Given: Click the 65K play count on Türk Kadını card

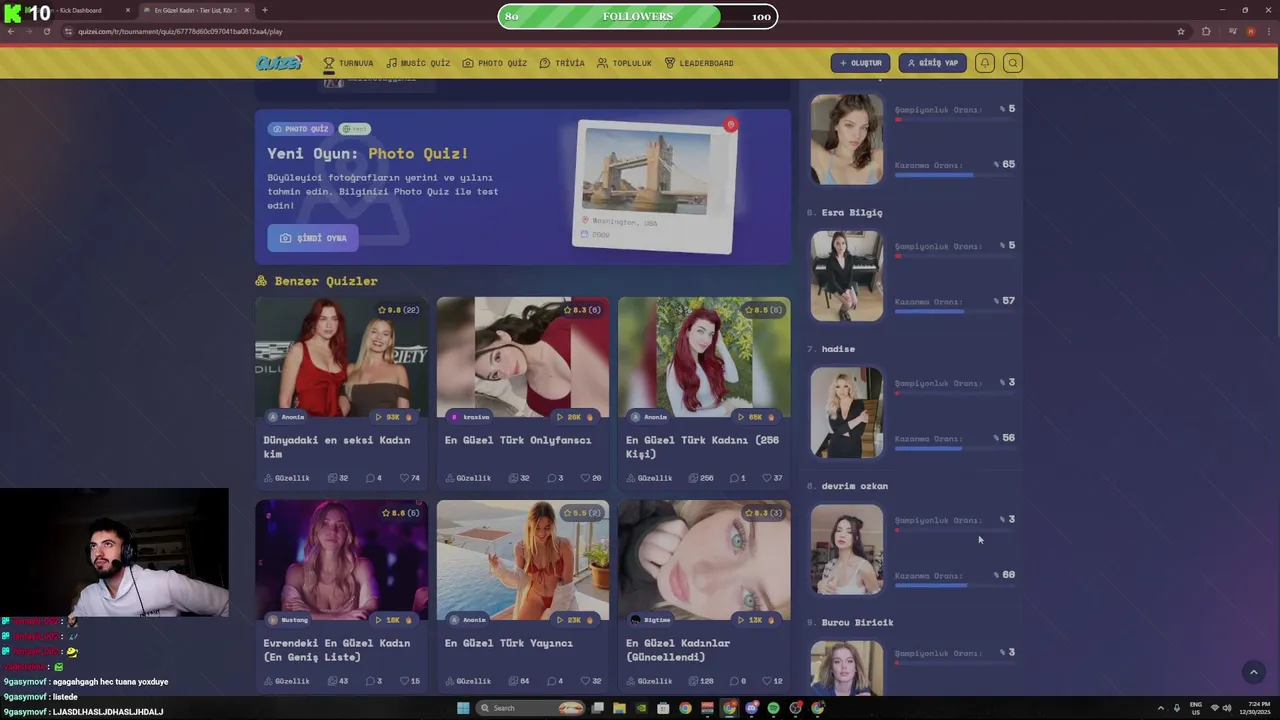Looking at the screenshot, I should (757, 417).
